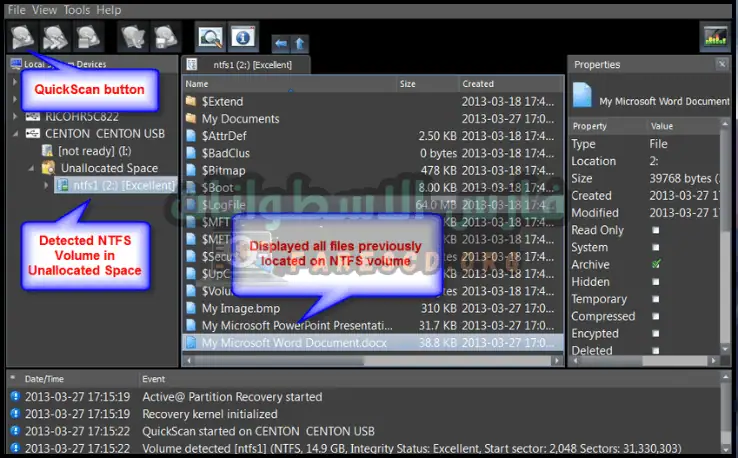The width and height of the screenshot is (738, 458).
Task: Switch to the ntfs1 (2:) [Excellent] tab
Action: coord(249,65)
